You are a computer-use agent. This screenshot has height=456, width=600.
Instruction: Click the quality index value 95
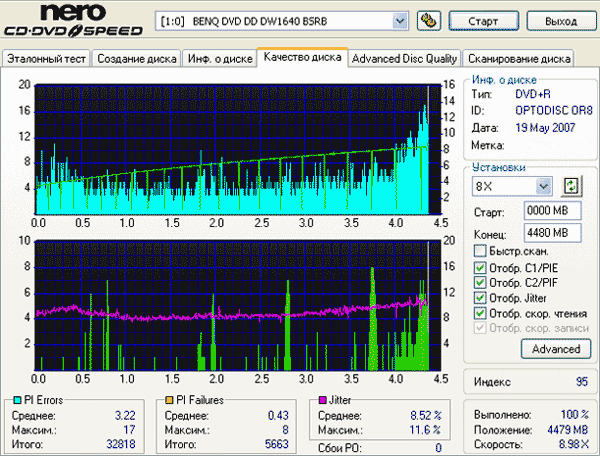point(582,381)
